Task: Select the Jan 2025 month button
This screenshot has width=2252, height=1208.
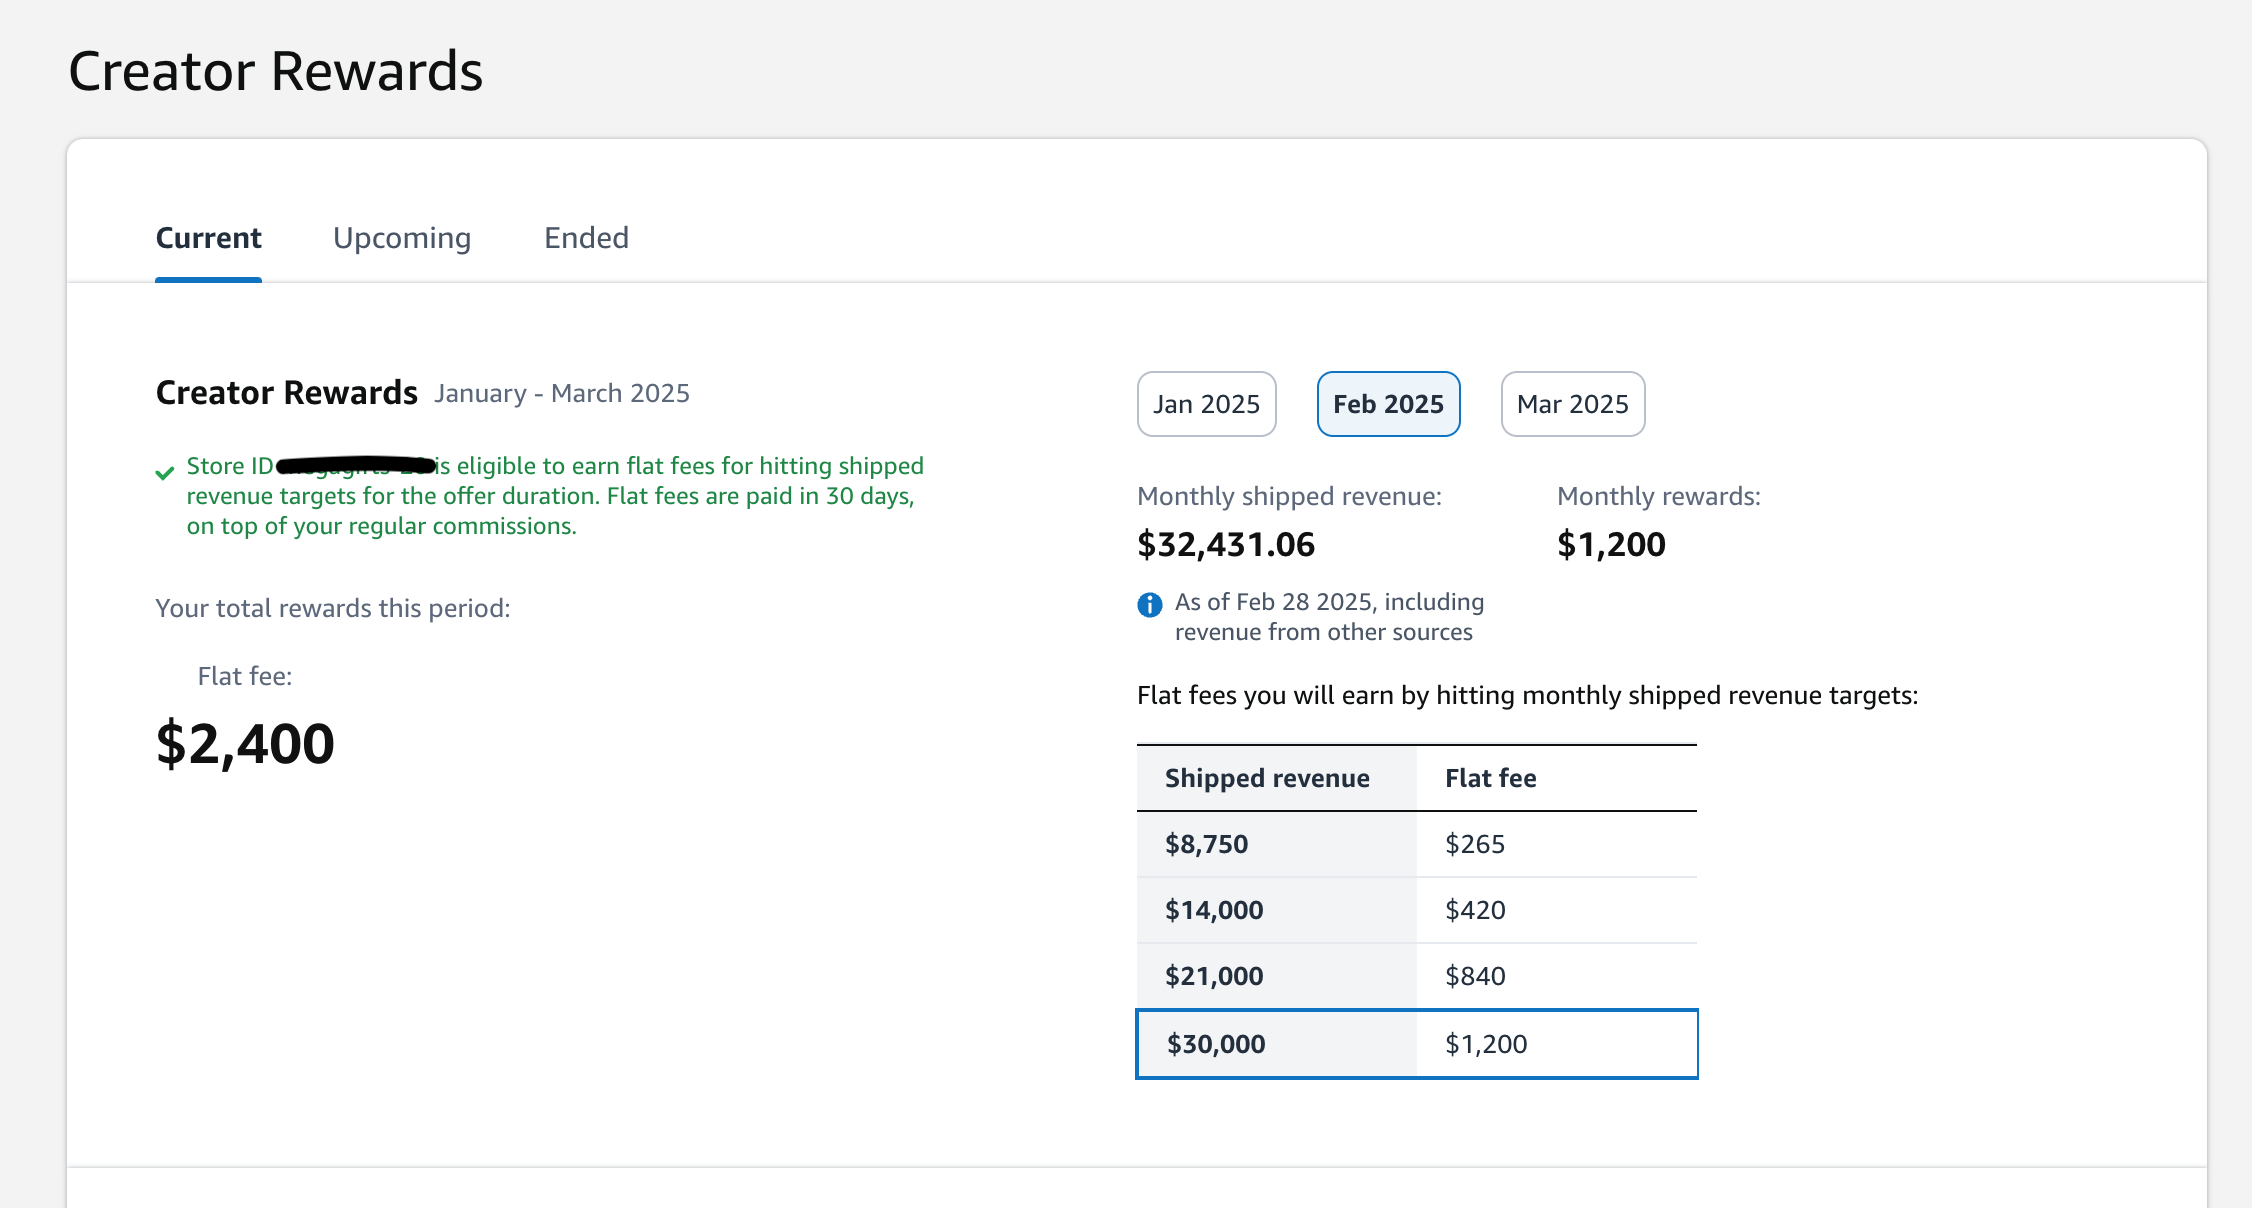Action: [x=1206, y=404]
